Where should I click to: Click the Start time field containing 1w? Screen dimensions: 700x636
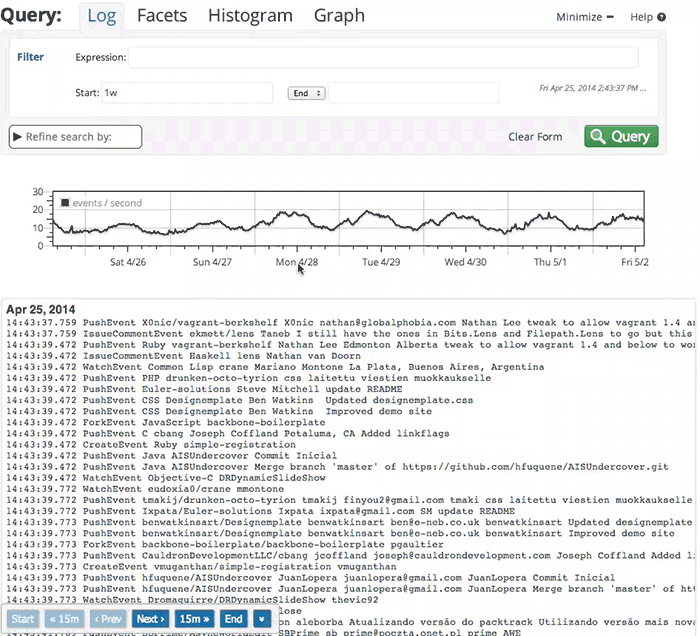(x=186, y=93)
